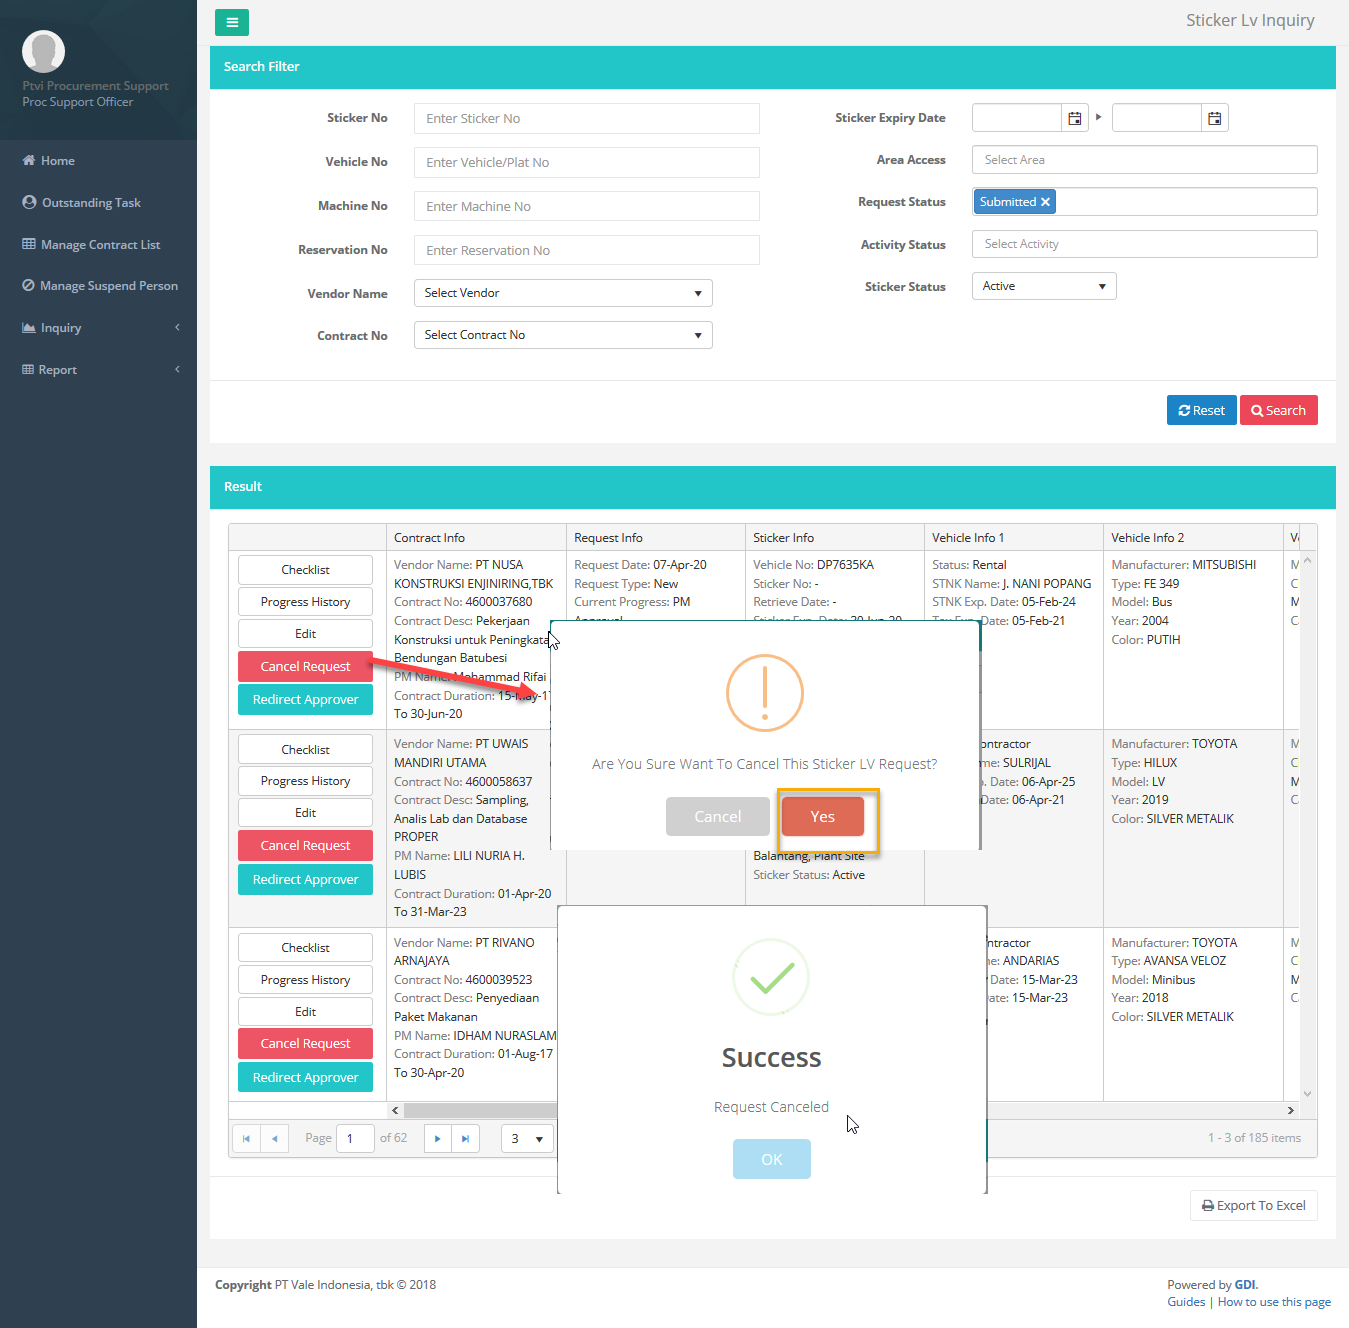This screenshot has width=1349, height=1328.
Task: Open Manage Contract List menu item
Action: click(x=99, y=245)
